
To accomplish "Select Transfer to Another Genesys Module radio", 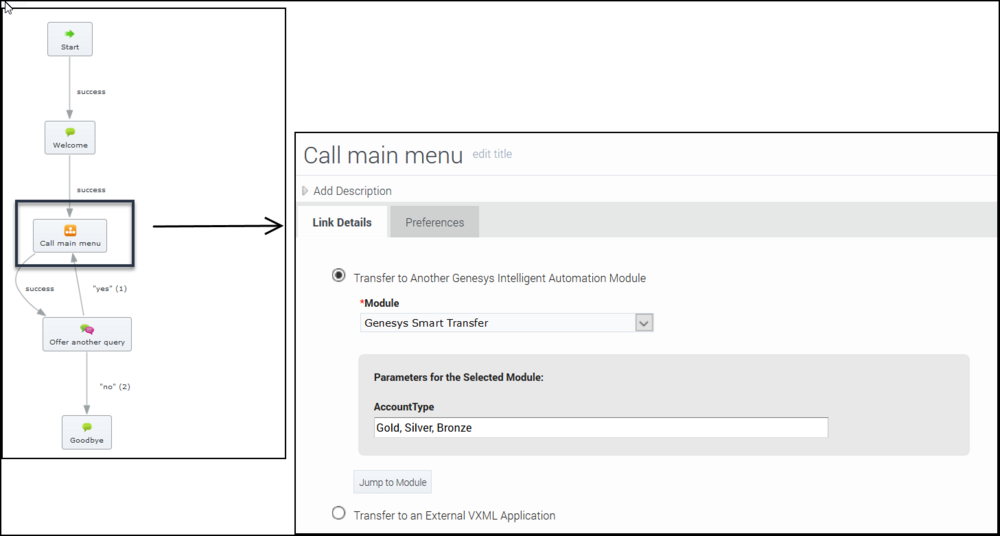I will 340,276.
